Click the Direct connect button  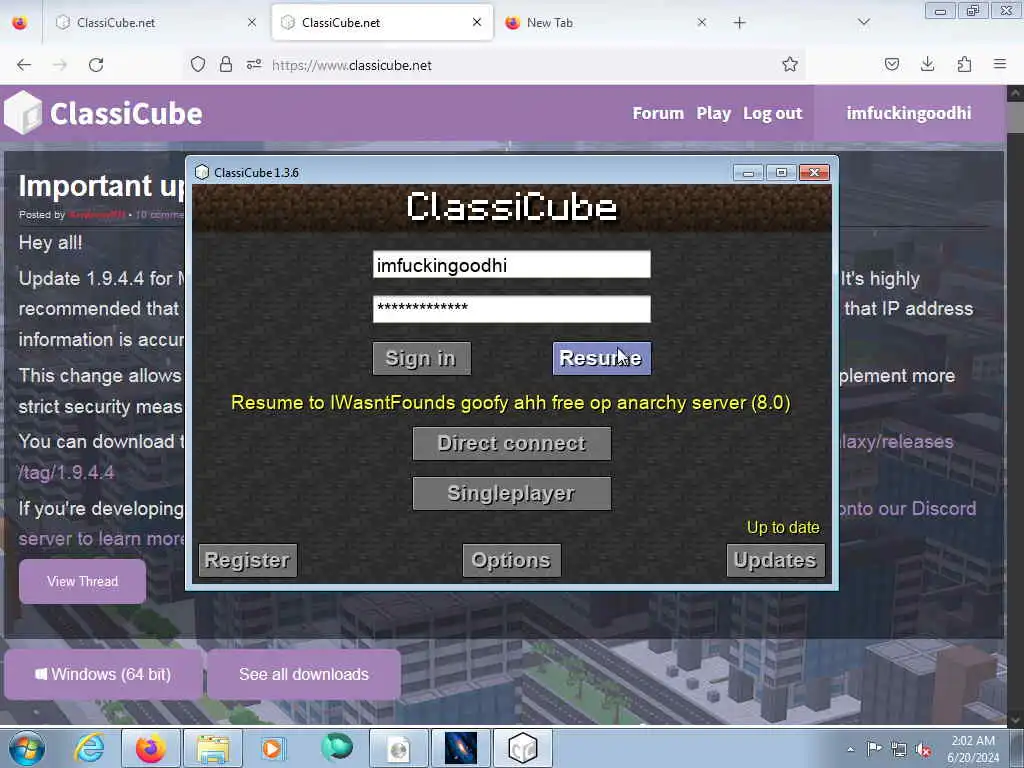click(x=511, y=443)
